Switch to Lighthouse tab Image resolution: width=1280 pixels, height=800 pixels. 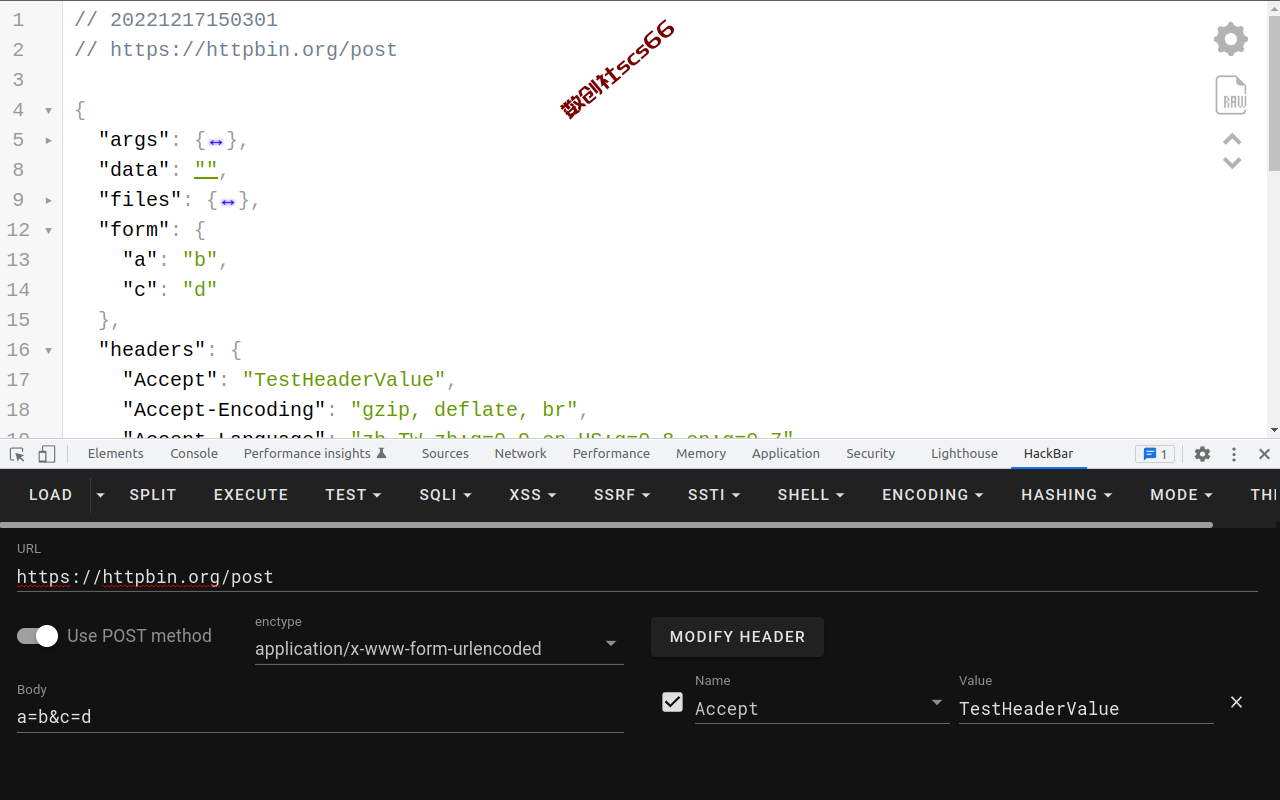(x=964, y=454)
